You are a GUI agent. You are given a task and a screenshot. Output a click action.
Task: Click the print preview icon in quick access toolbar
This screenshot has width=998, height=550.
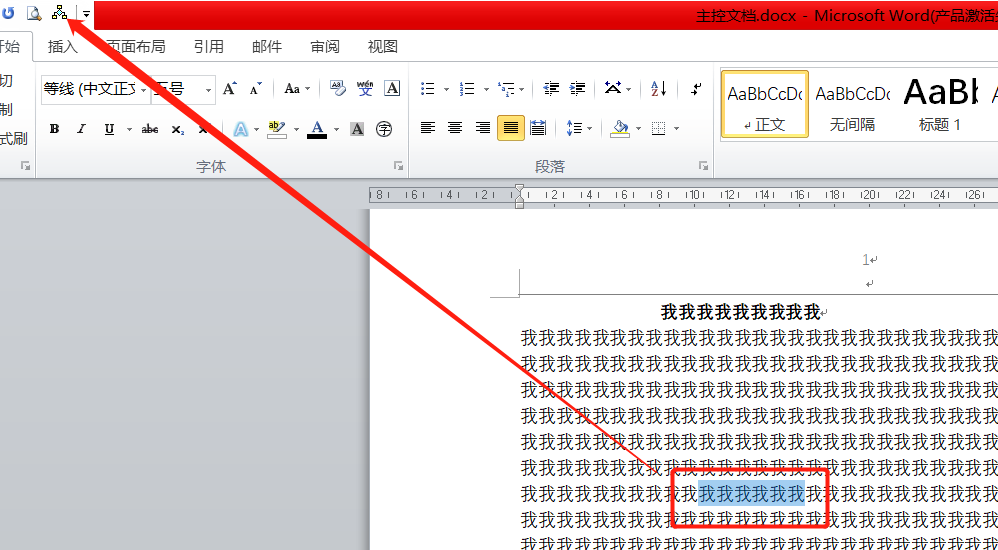click(x=34, y=13)
